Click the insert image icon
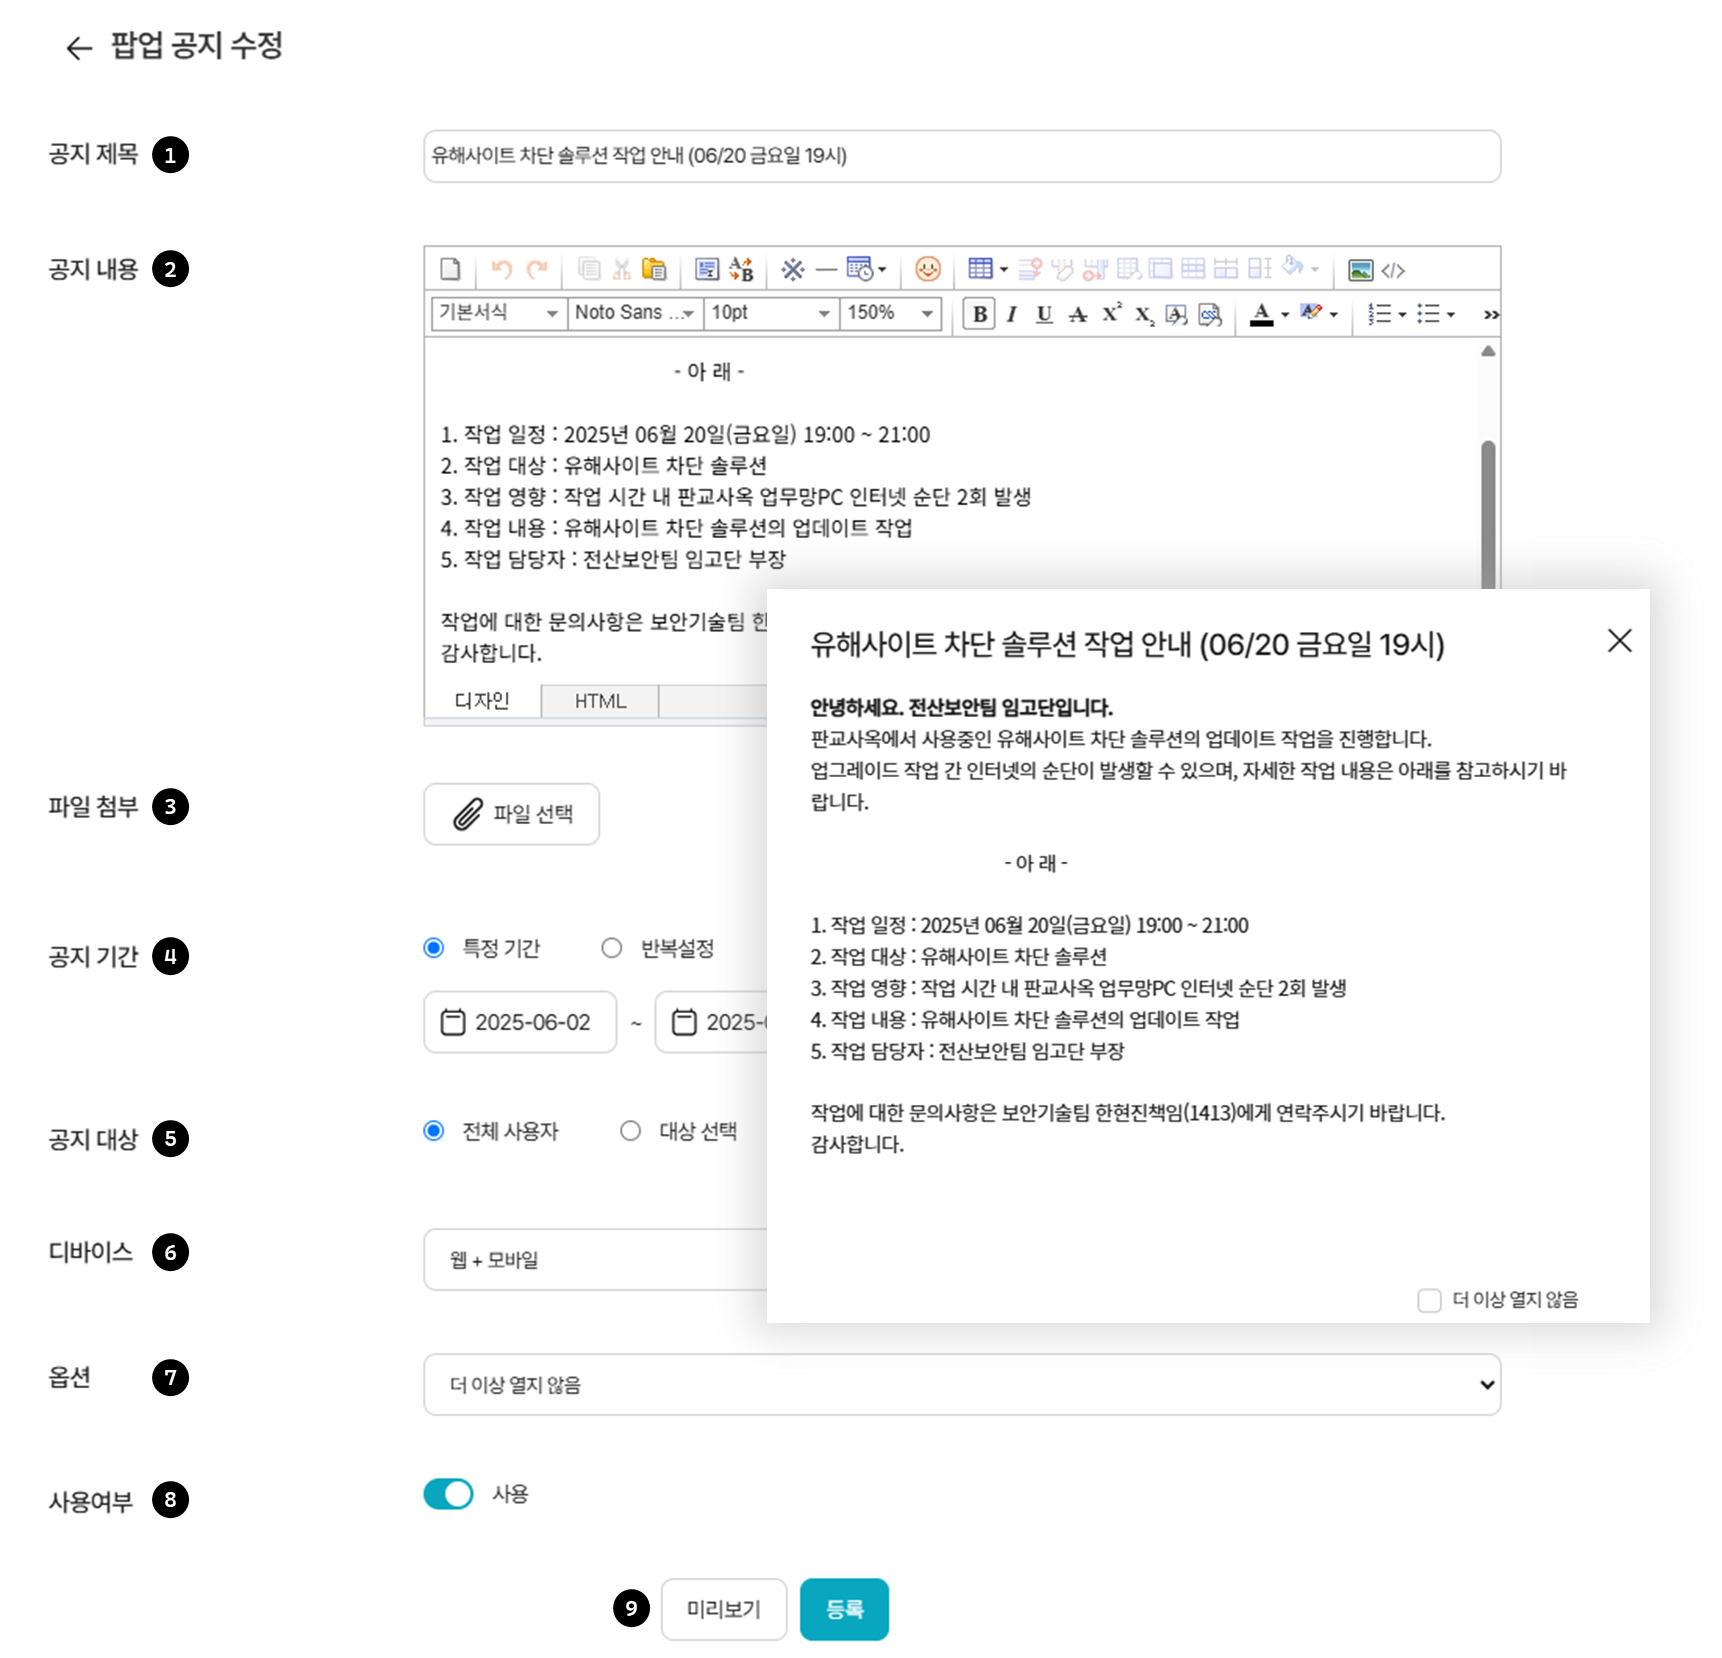This screenshot has width=1722, height=1658. (1360, 270)
